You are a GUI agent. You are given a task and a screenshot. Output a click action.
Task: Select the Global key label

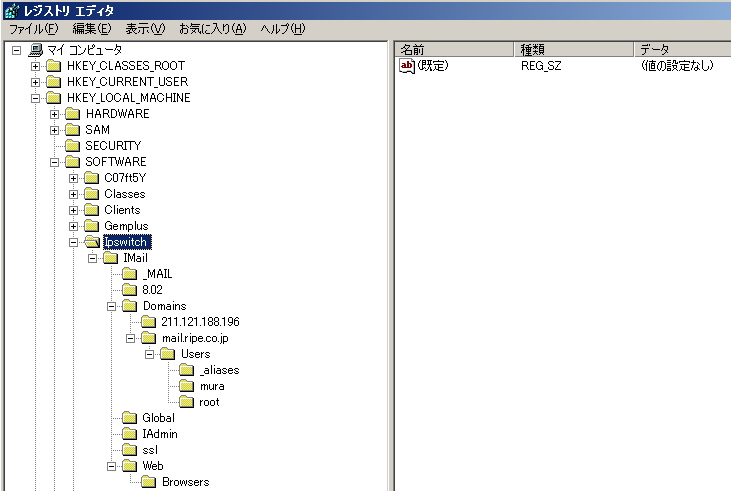tap(159, 418)
